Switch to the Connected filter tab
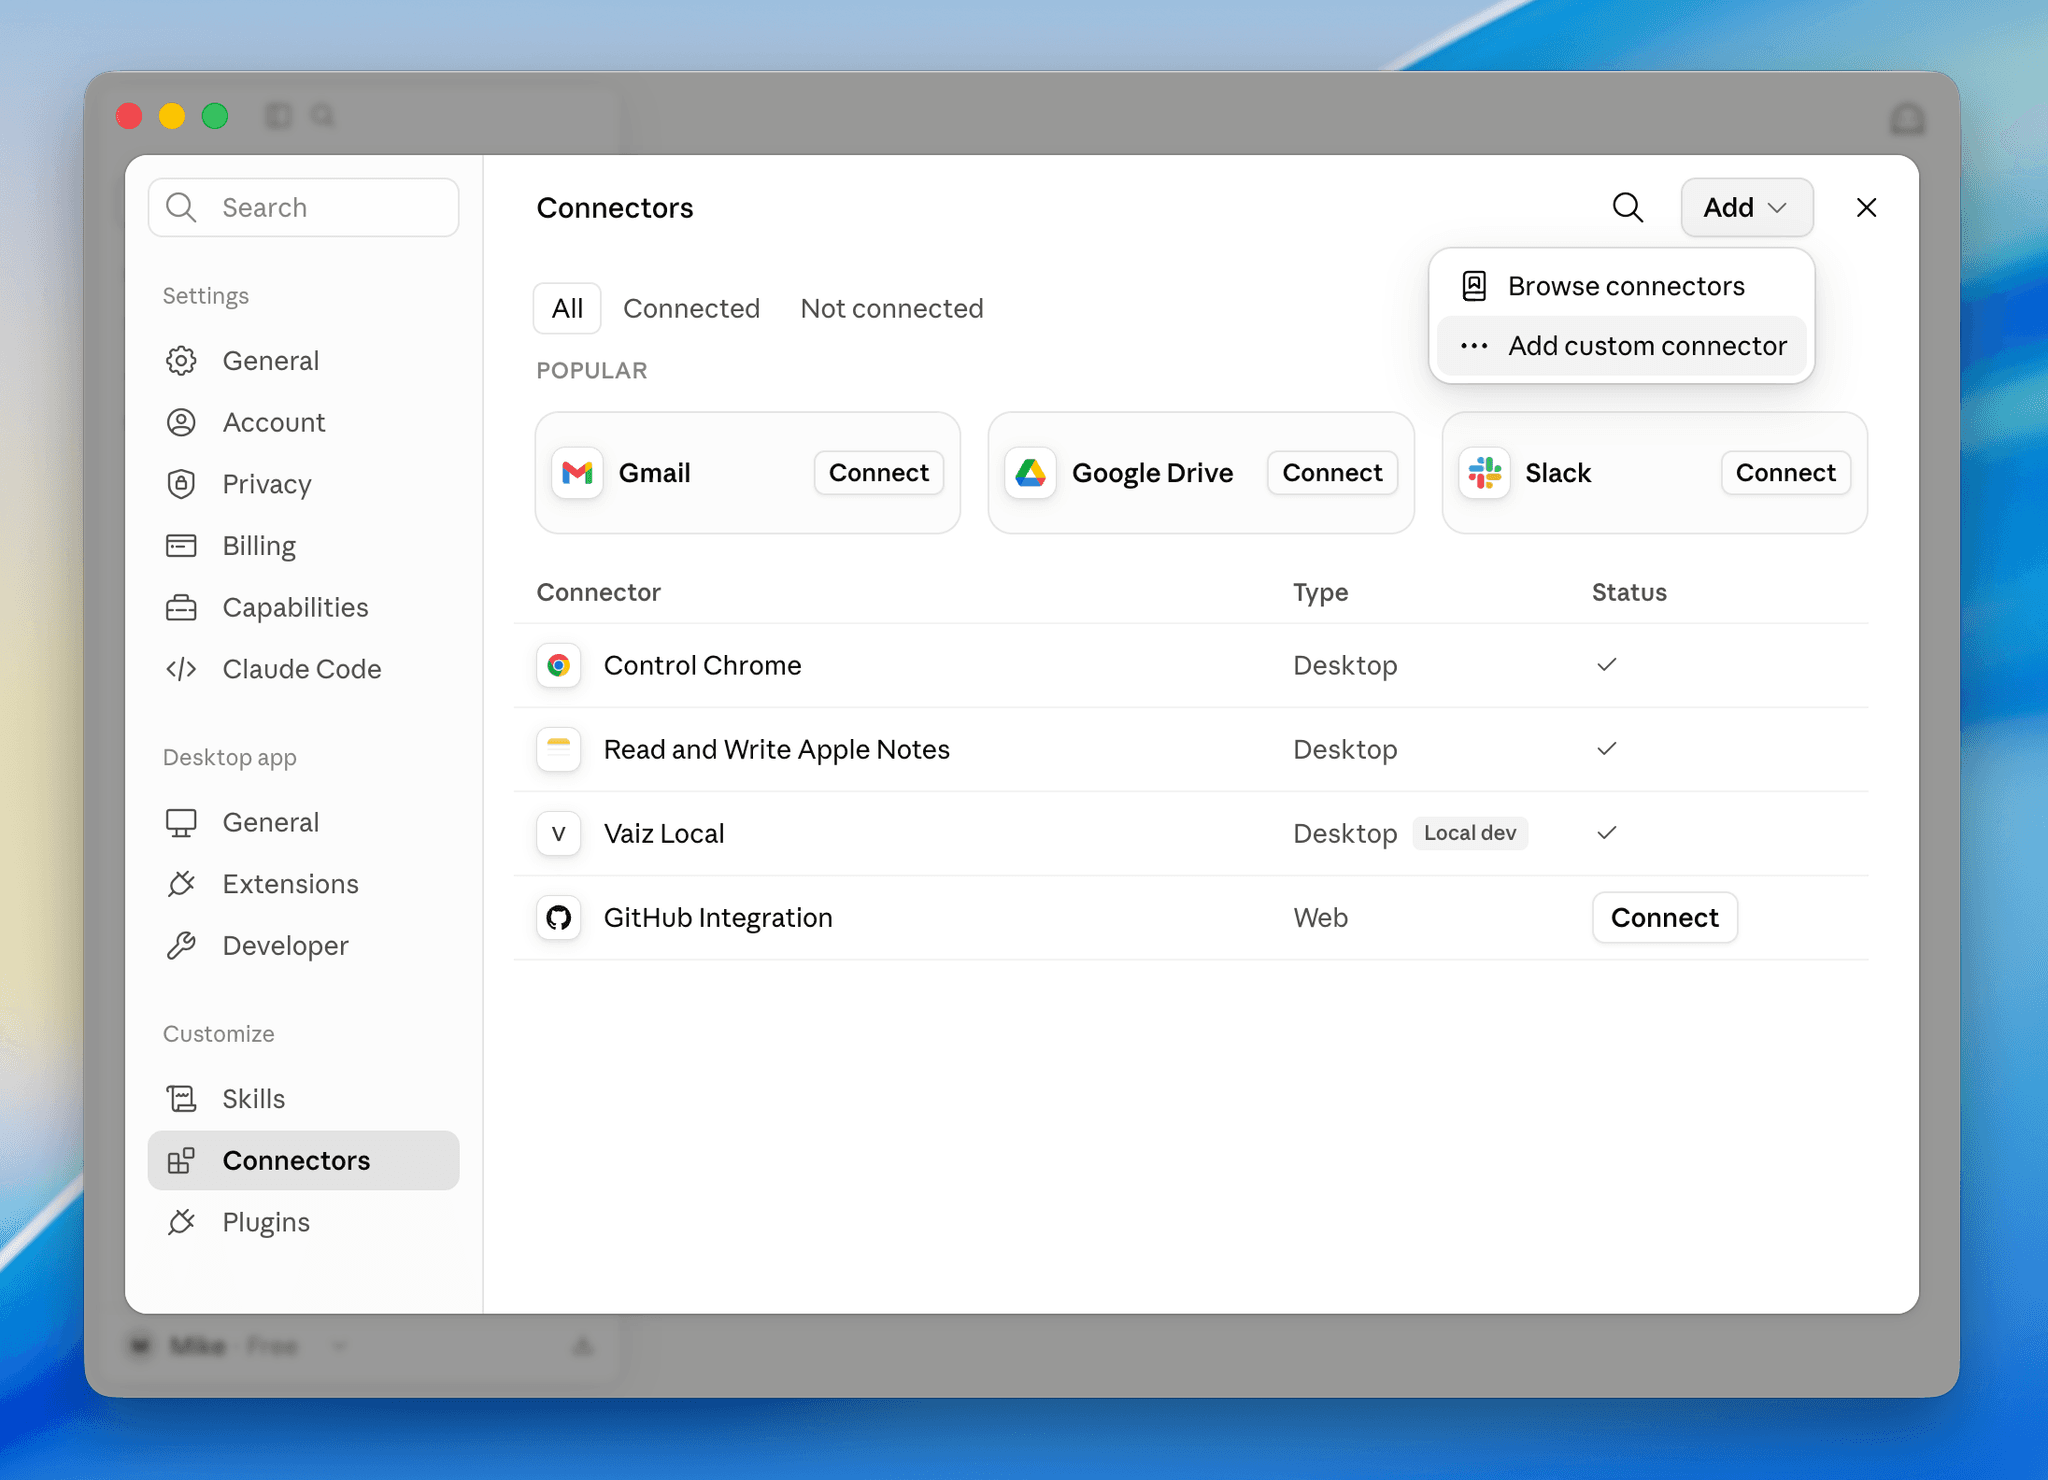 (x=691, y=308)
